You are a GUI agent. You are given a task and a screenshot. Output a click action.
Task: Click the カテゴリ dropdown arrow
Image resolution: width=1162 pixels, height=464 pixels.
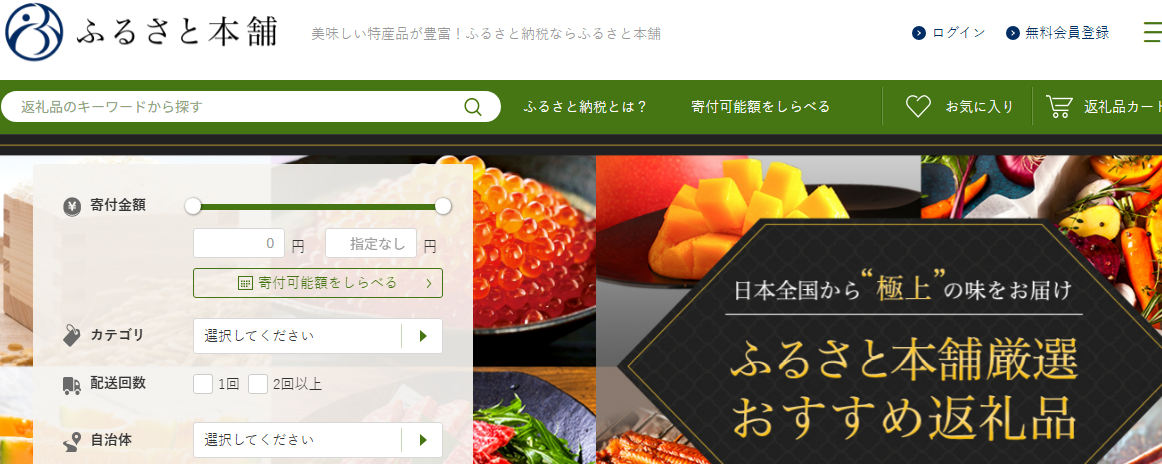pyautogui.click(x=423, y=336)
